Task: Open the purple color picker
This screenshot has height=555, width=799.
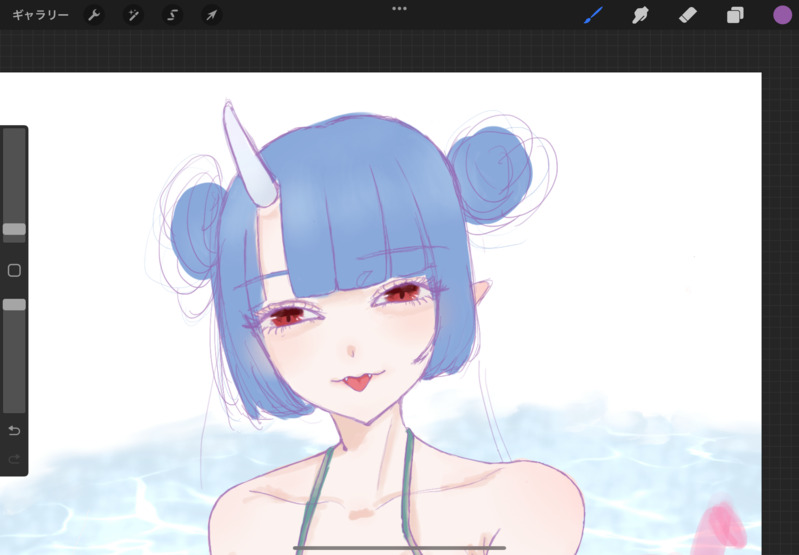Action: pos(782,15)
